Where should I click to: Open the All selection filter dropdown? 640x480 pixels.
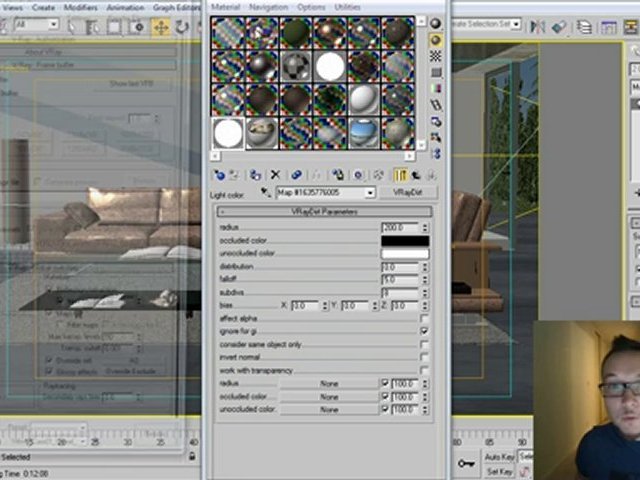pos(52,25)
